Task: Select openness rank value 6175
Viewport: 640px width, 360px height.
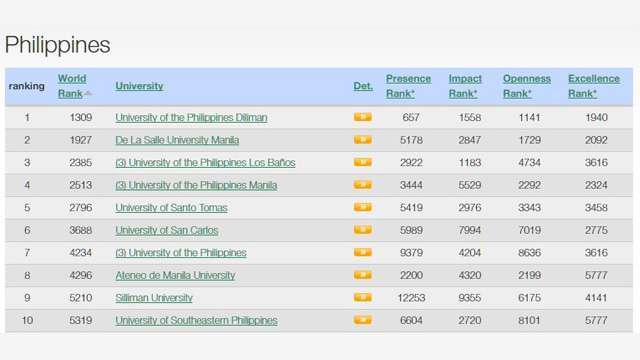Action: [x=529, y=298]
